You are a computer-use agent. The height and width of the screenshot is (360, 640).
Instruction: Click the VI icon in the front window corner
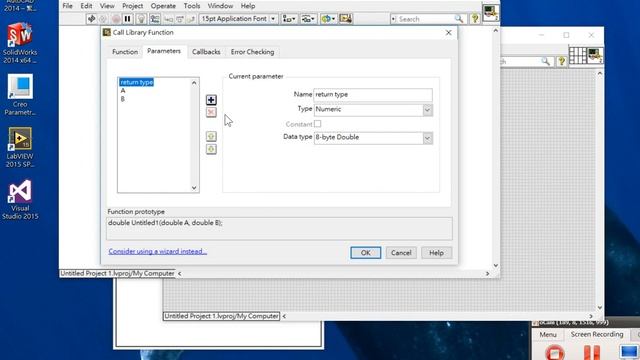click(491, 12)
